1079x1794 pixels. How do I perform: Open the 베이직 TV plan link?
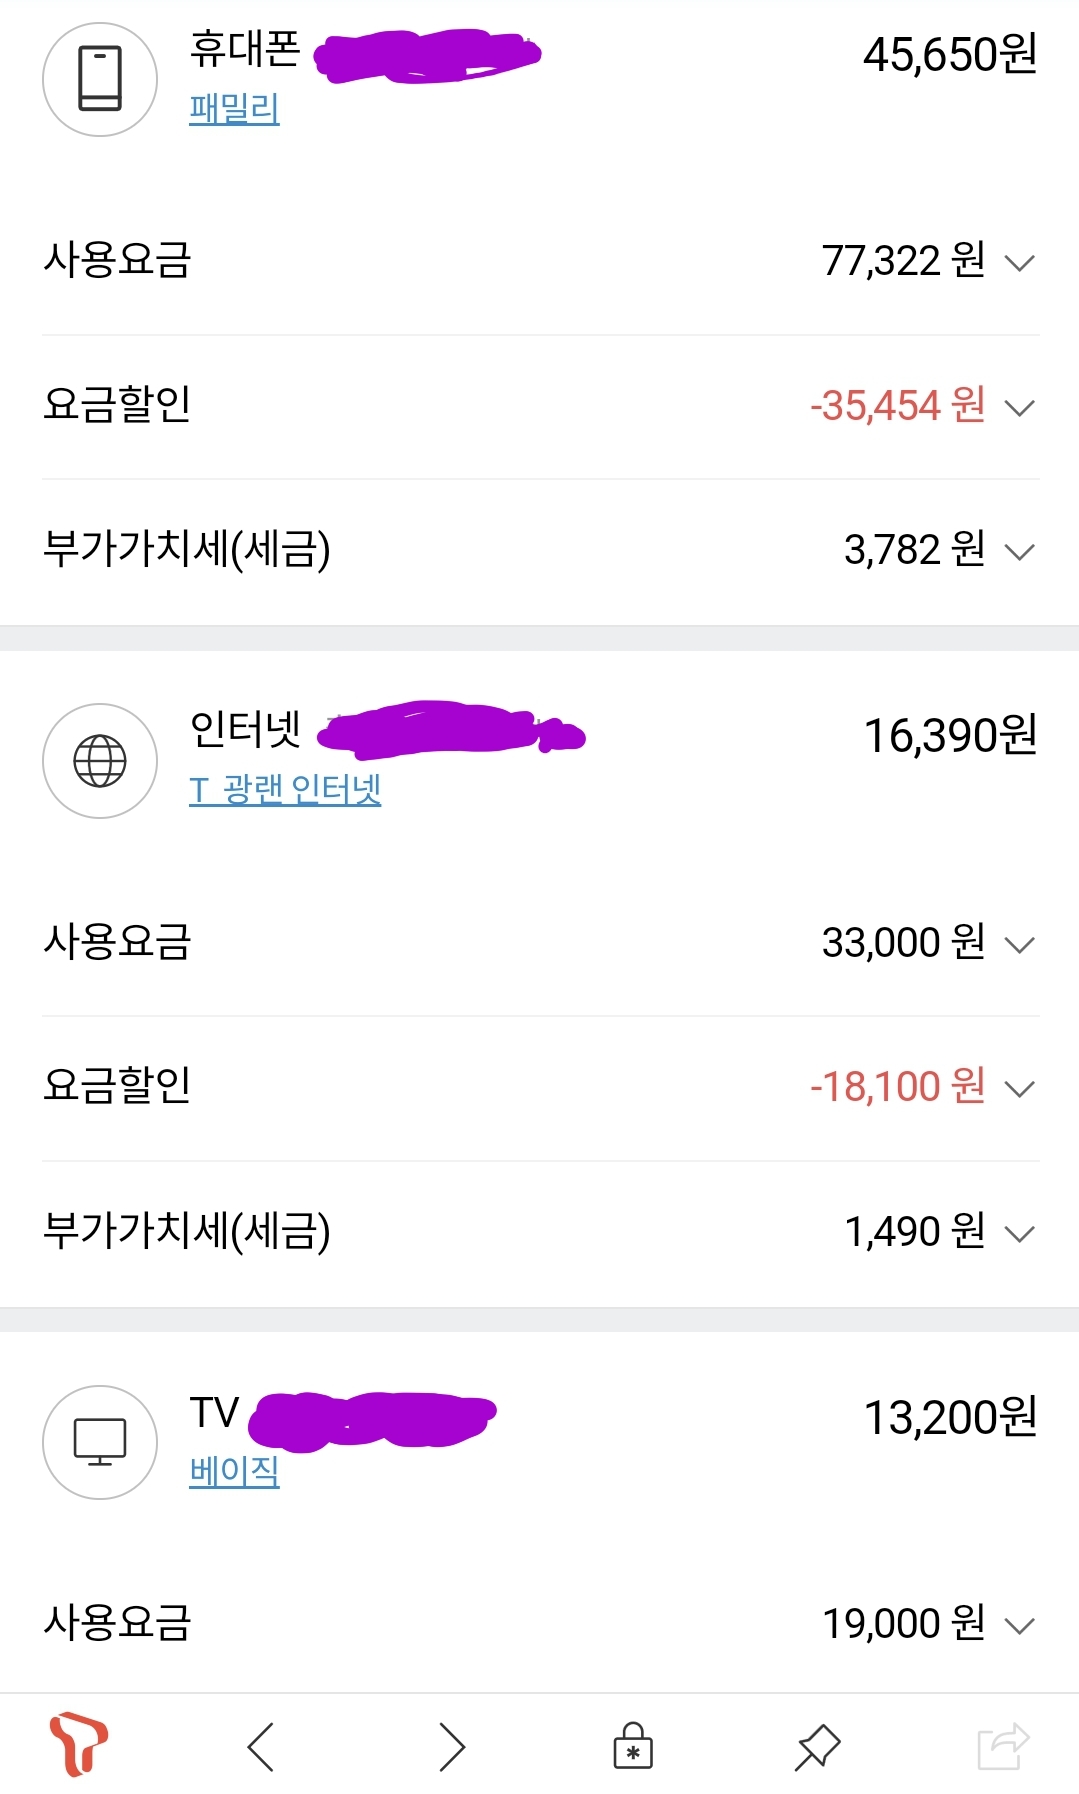coord(234,1471)
